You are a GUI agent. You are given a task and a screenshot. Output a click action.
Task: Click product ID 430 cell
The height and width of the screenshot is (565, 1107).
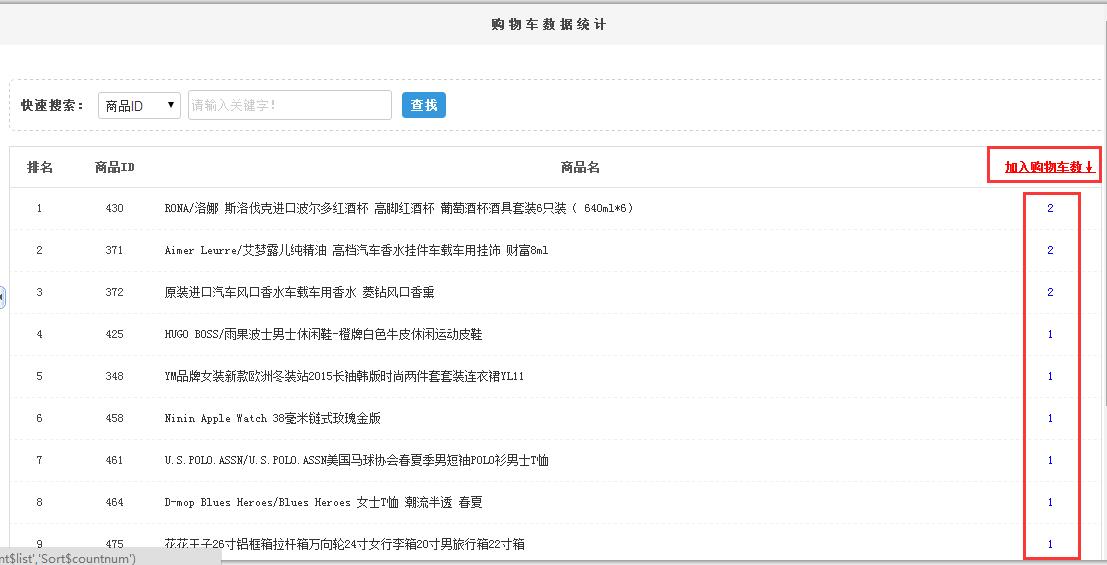pos(114,208)
